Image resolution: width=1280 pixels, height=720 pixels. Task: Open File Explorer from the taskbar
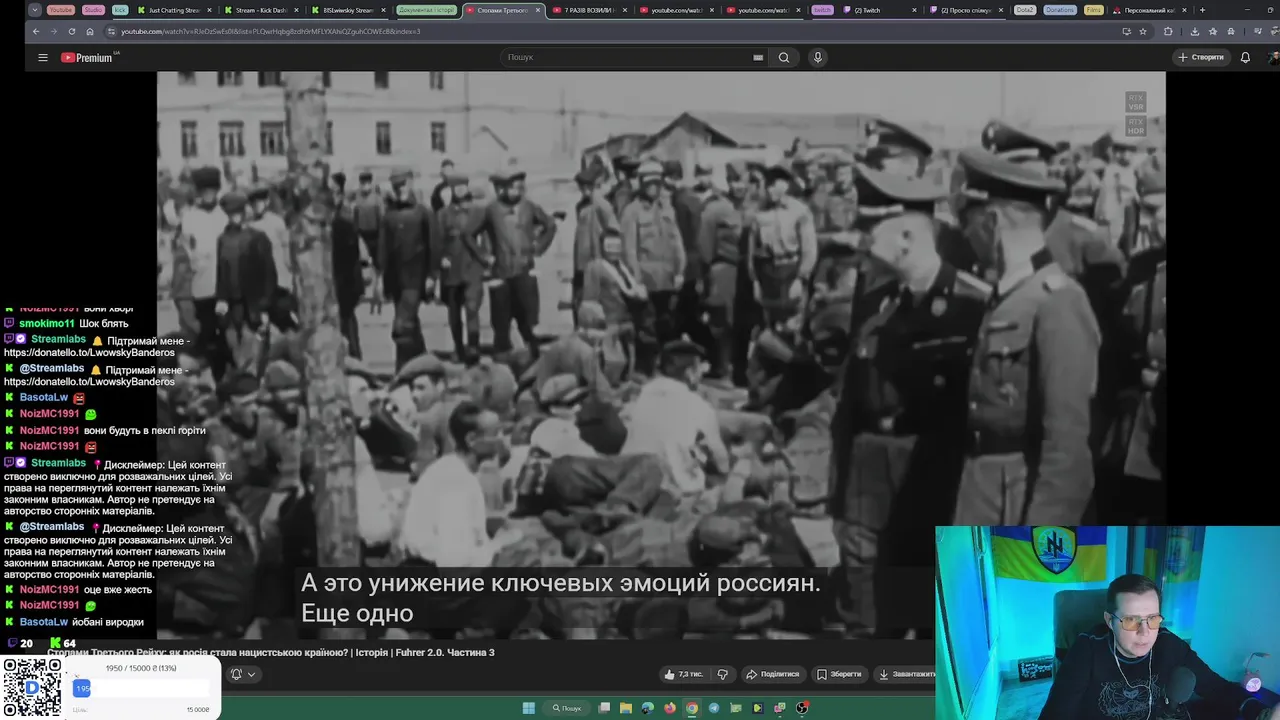coord(626,708)
